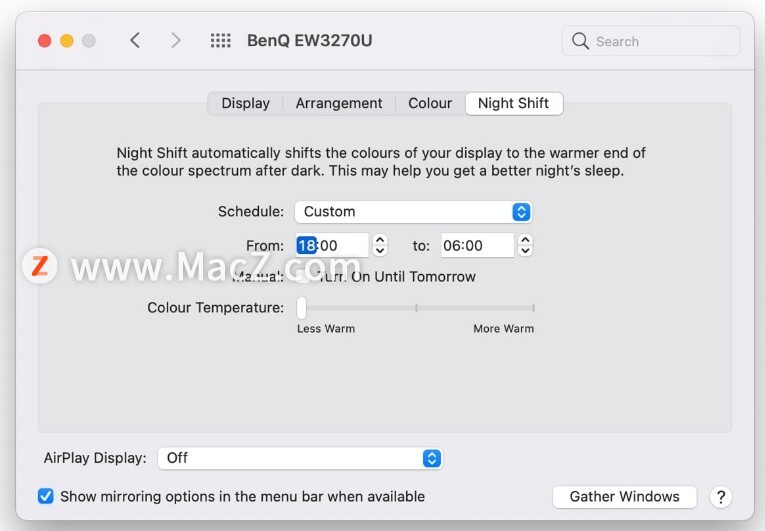765x531 pixels.
Task: Click the BenQ EW3270U window title
Action: 310,41
